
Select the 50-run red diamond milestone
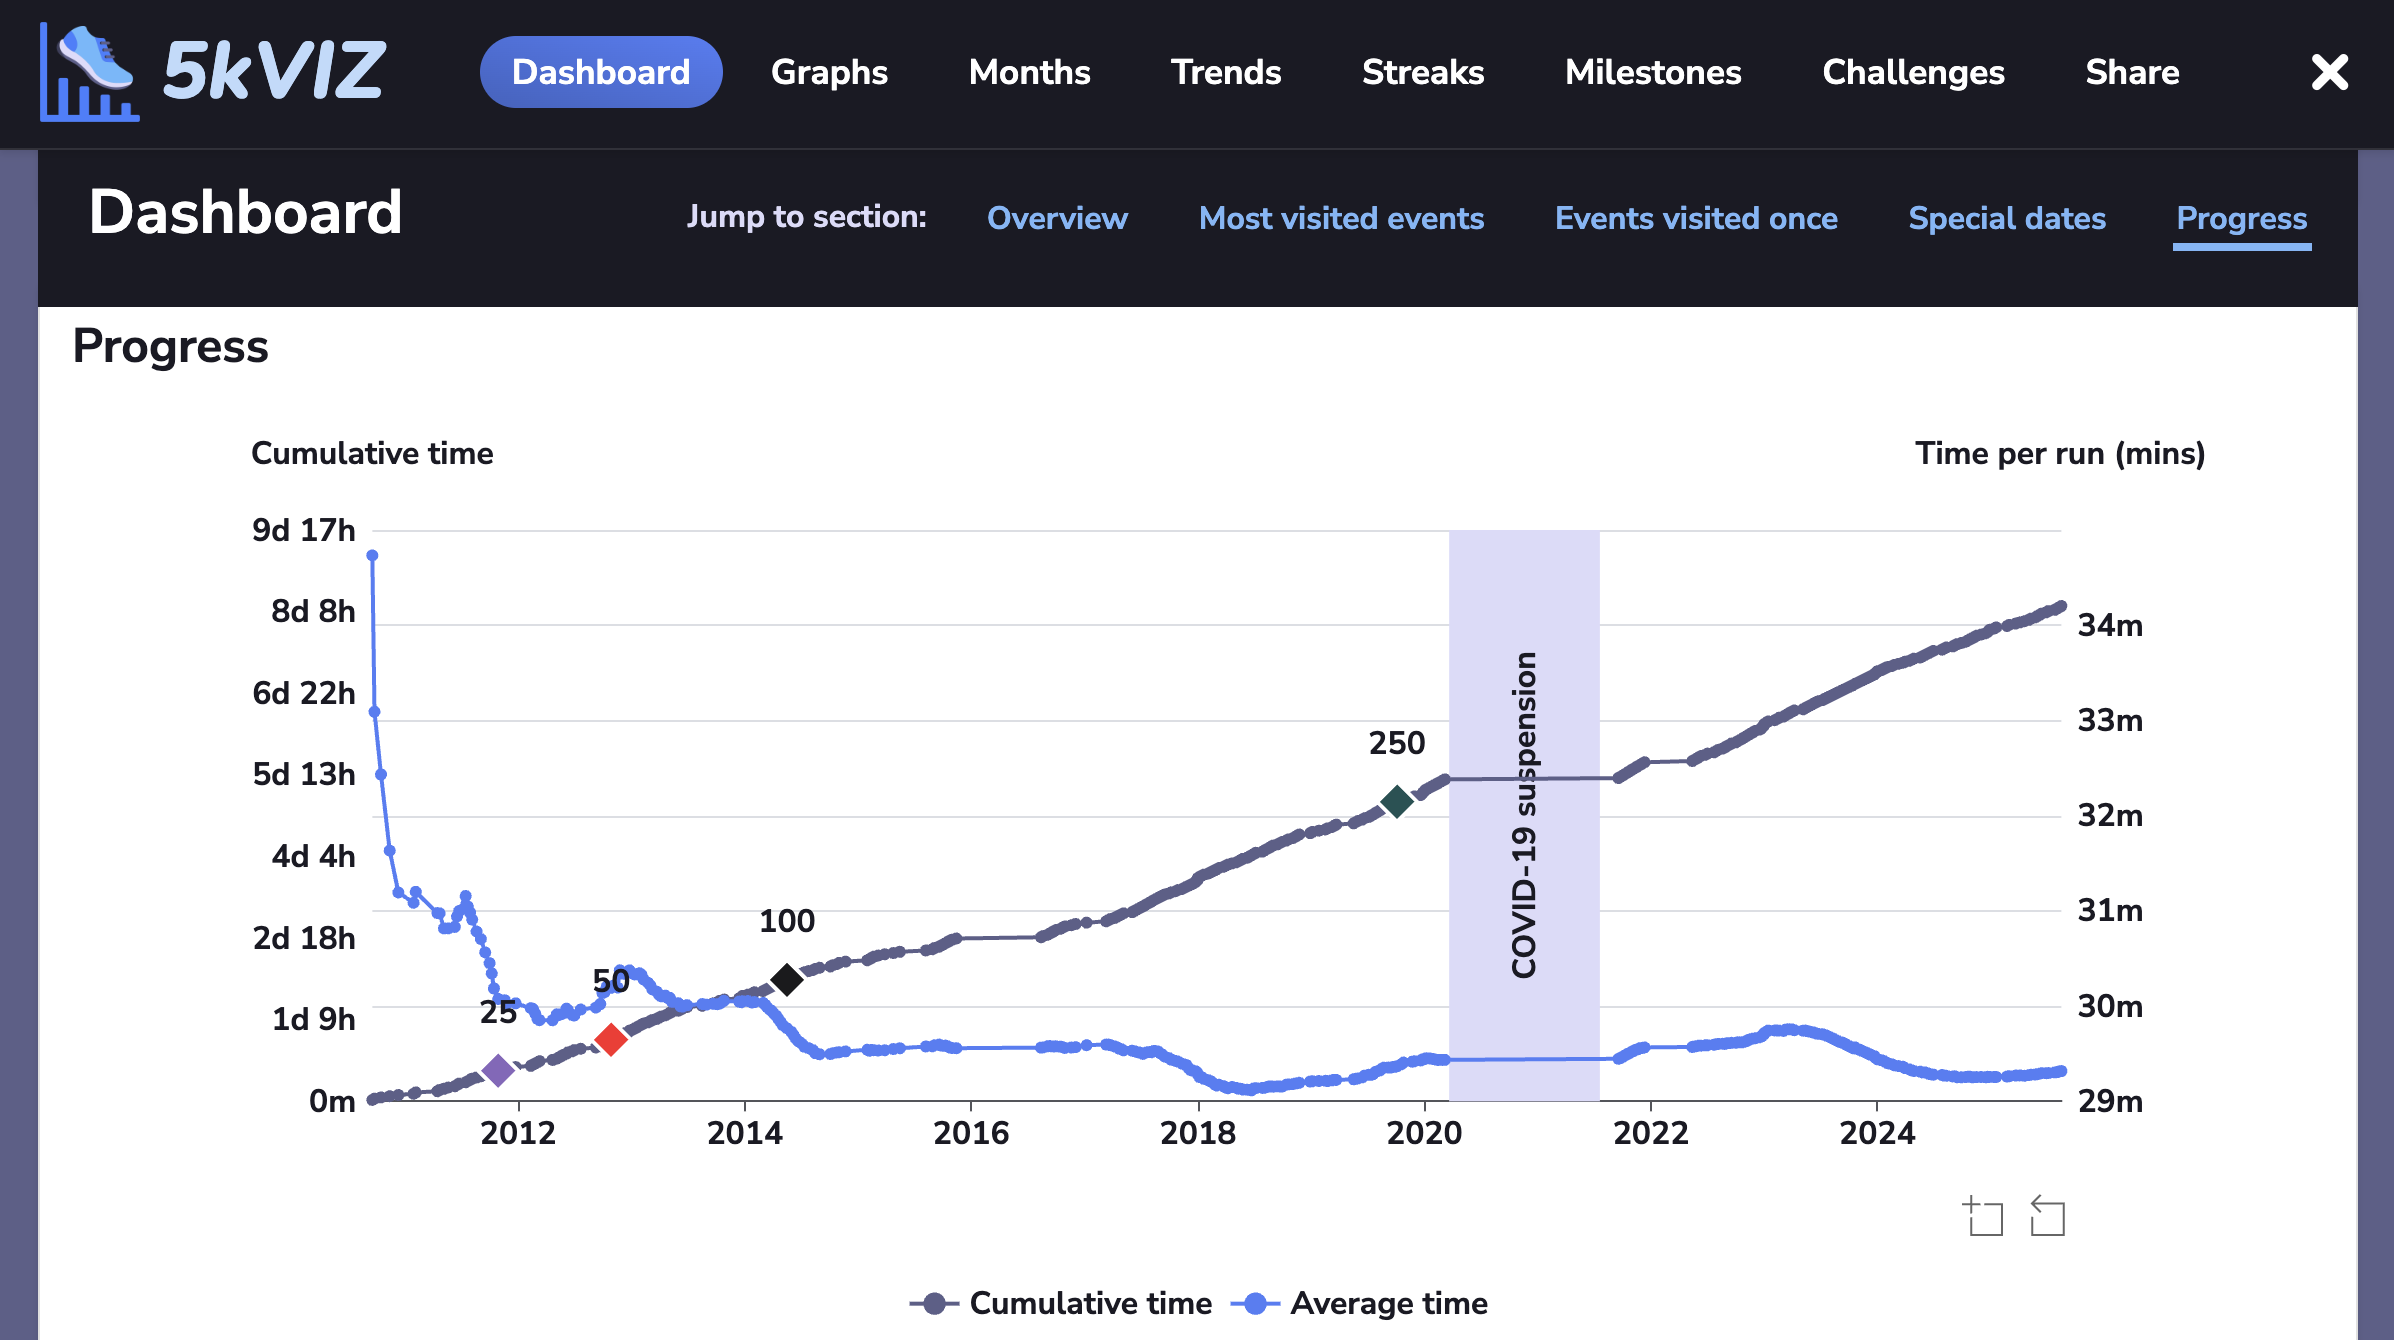click(611, 1039)
